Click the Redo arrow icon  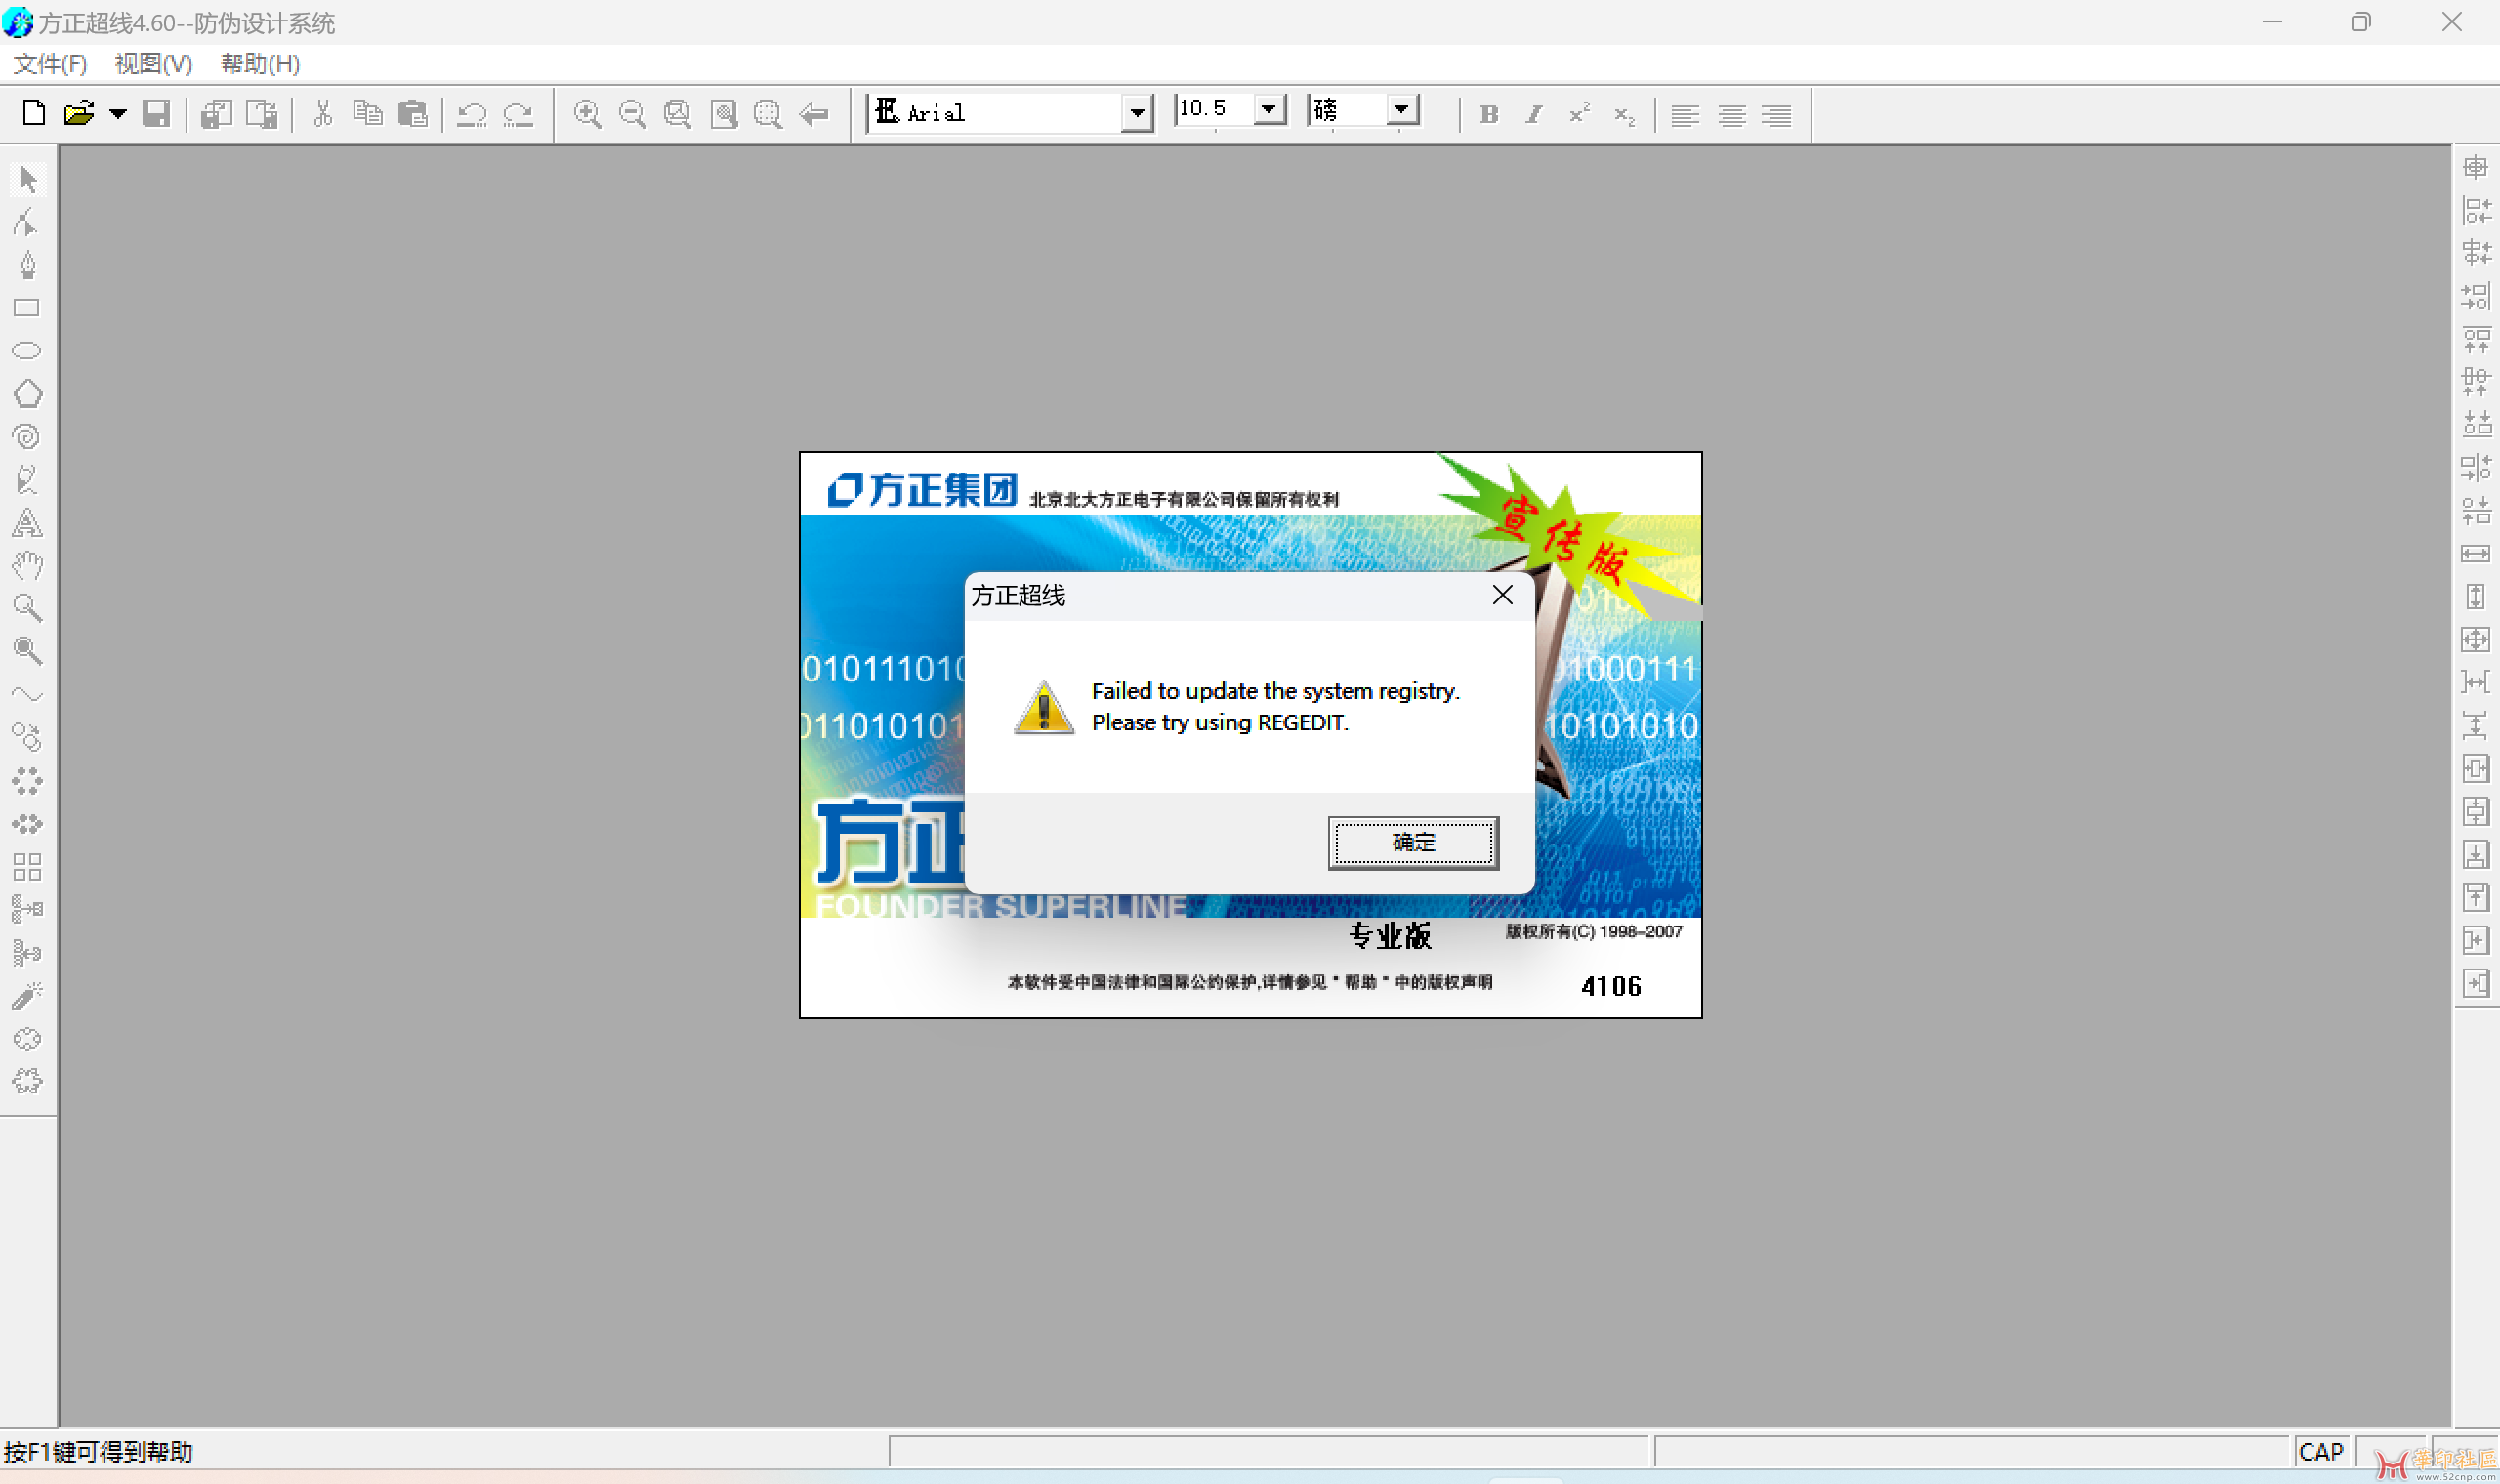click(517, 114)
